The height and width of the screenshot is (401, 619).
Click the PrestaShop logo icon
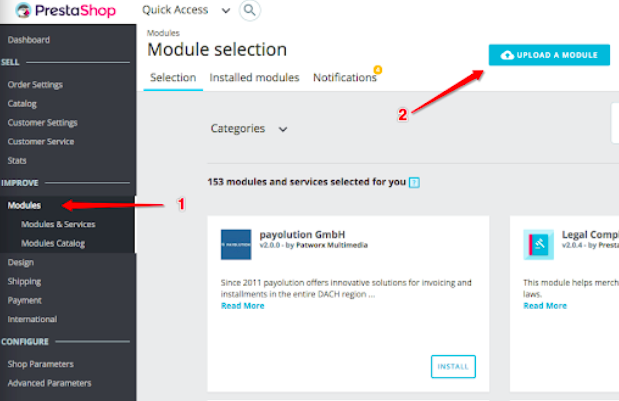coord(21,10)
